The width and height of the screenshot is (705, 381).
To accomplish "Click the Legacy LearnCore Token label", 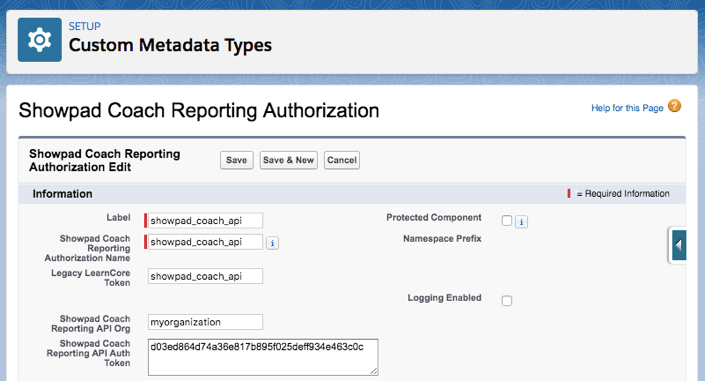I will click(90, 278).
